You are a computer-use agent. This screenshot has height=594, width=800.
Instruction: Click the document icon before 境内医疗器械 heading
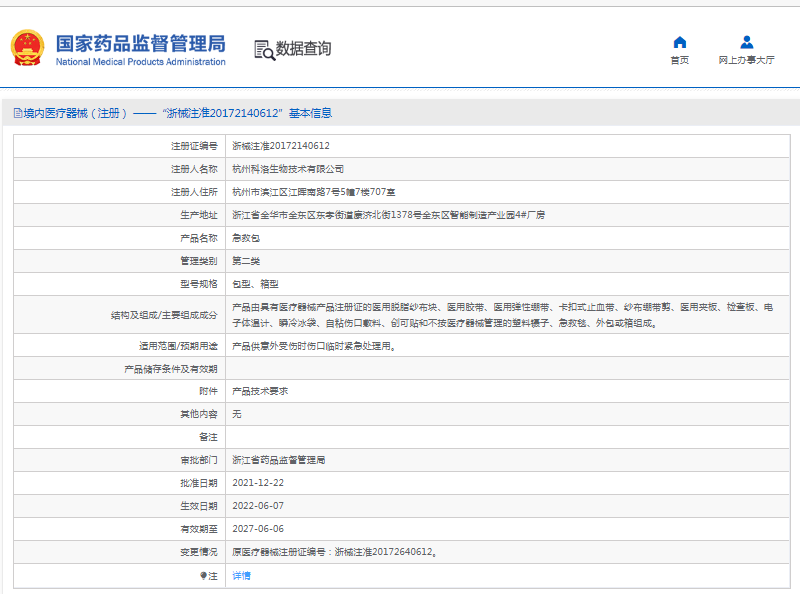(17, 113)
